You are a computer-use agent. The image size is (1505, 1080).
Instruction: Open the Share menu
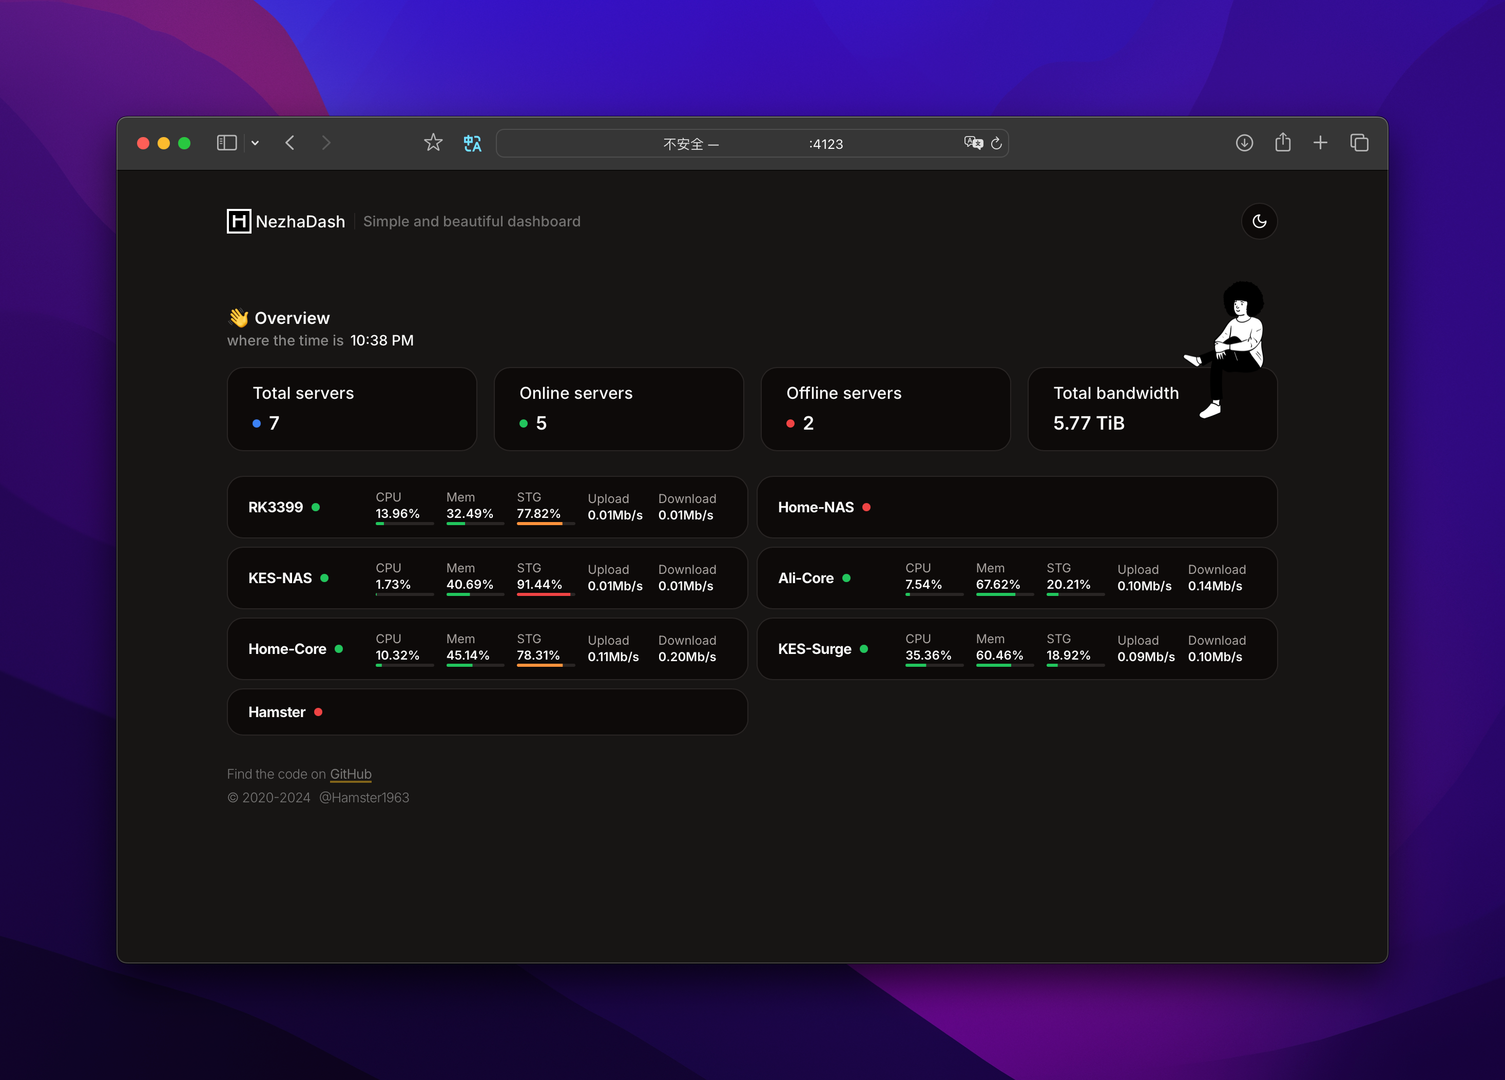1283,143
